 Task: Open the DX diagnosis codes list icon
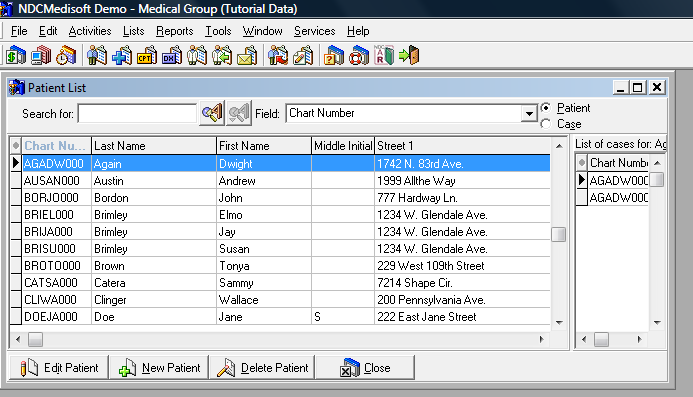pos(172,56)
